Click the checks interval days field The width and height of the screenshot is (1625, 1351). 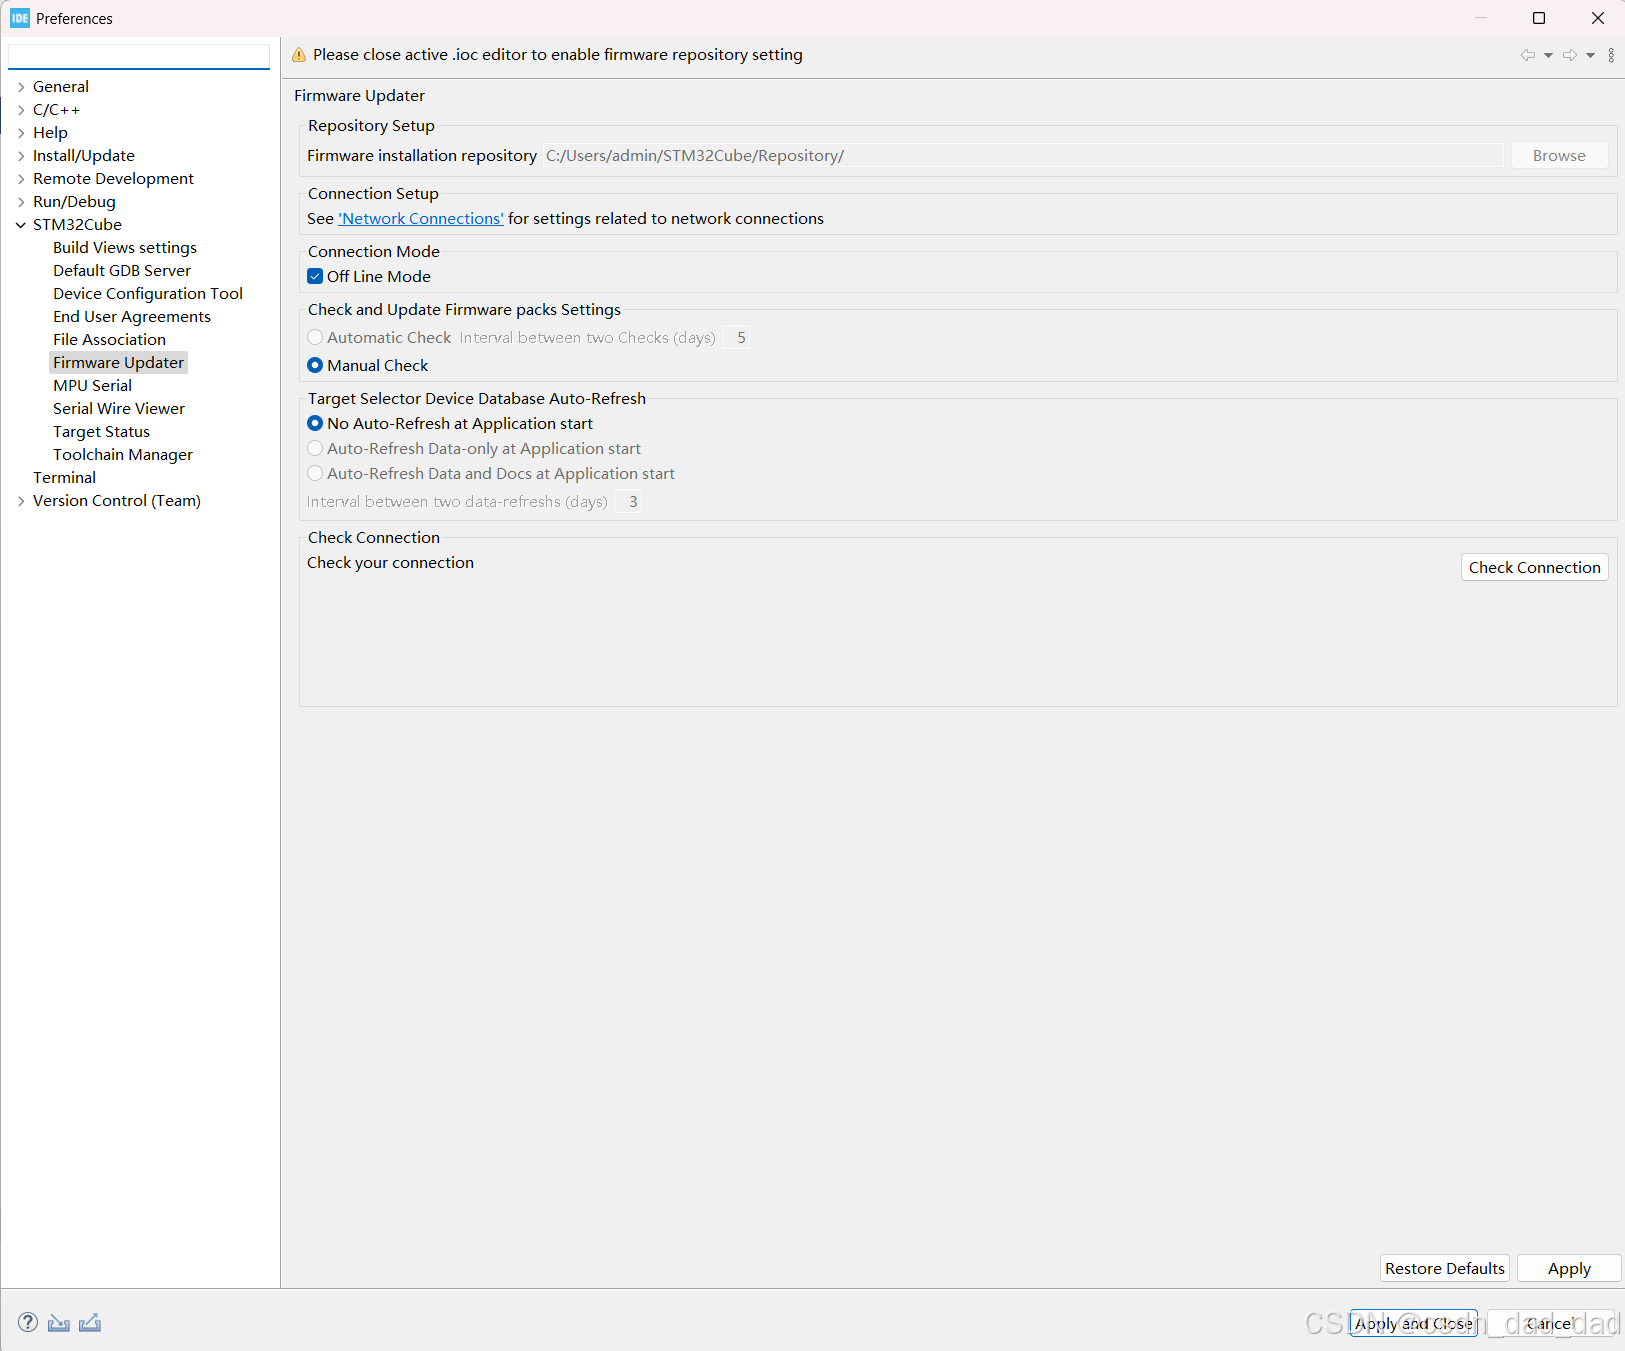(739, 337)
